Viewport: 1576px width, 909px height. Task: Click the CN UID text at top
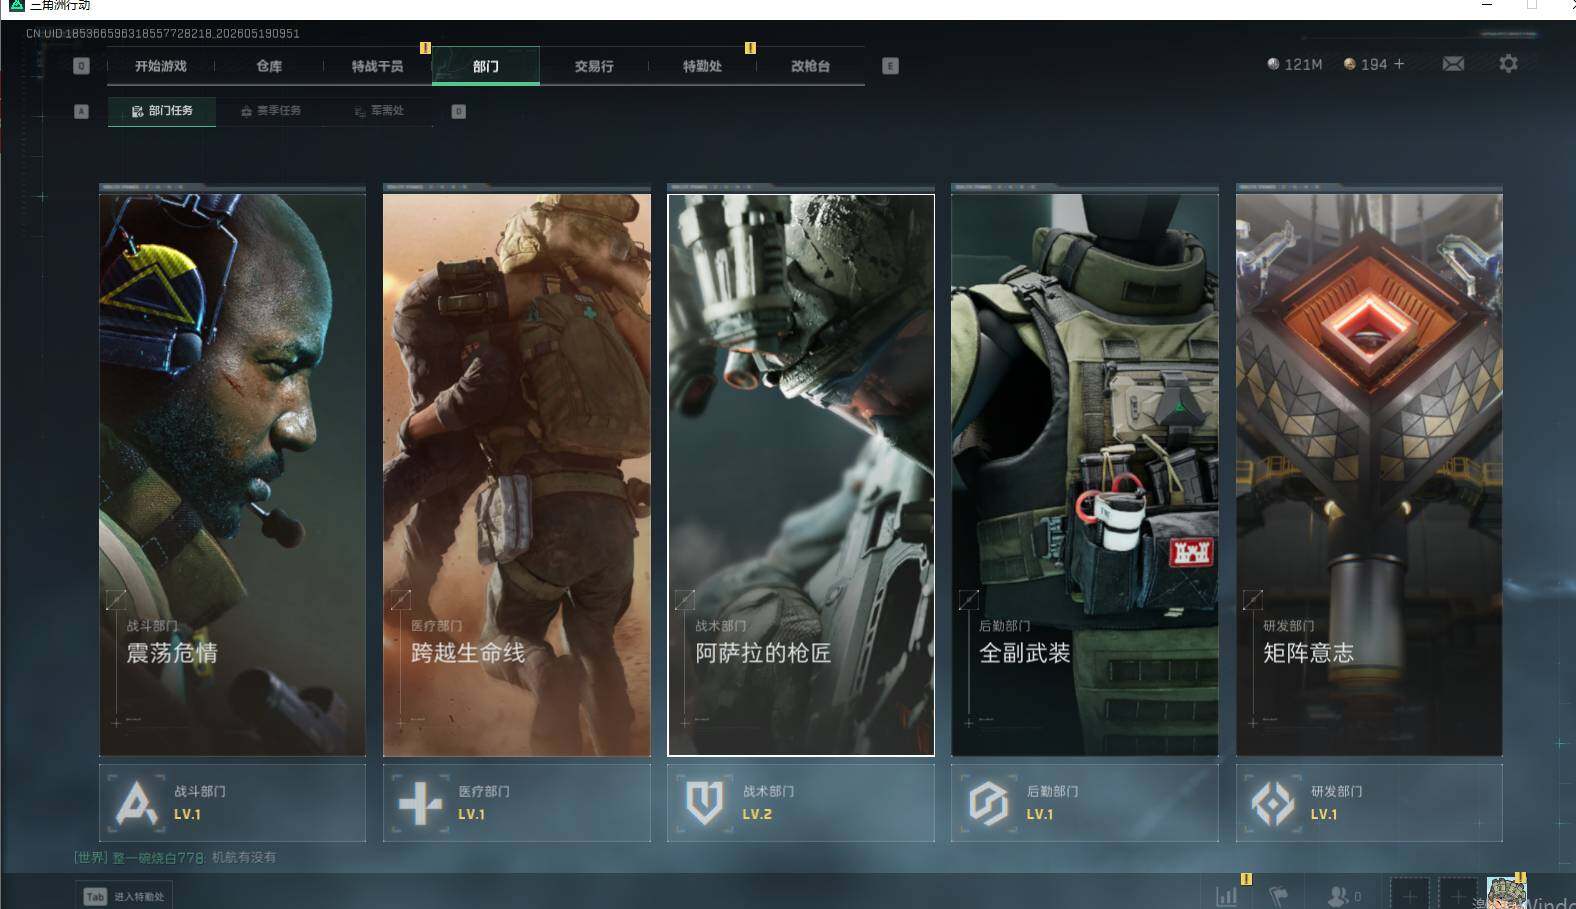tap(163, 33)
